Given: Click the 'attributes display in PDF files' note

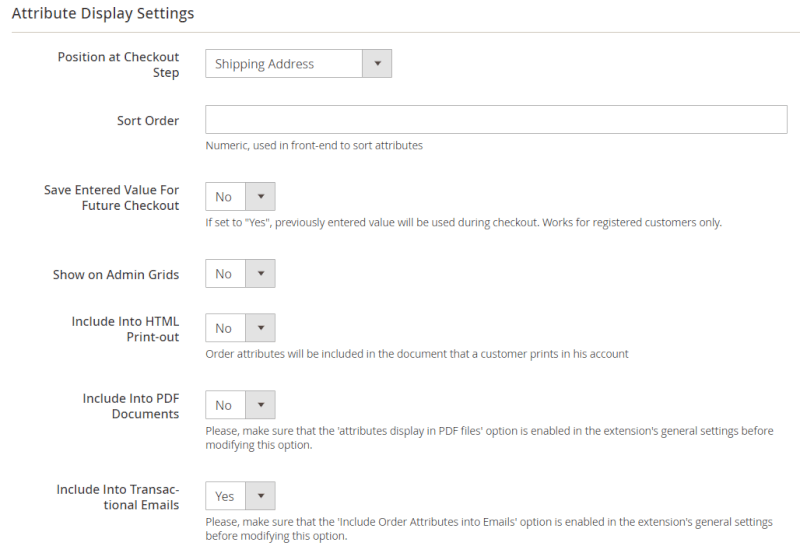Looking at the screenshot, I should tap(488, 438).
